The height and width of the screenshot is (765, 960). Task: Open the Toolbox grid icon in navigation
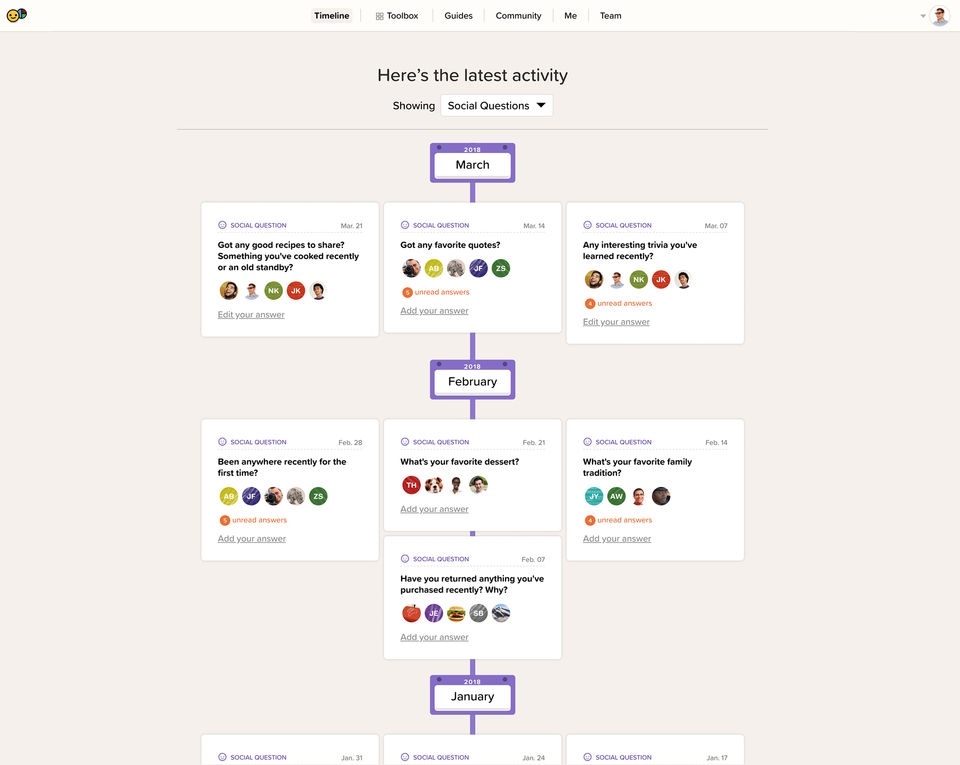(x=380, y=17)
